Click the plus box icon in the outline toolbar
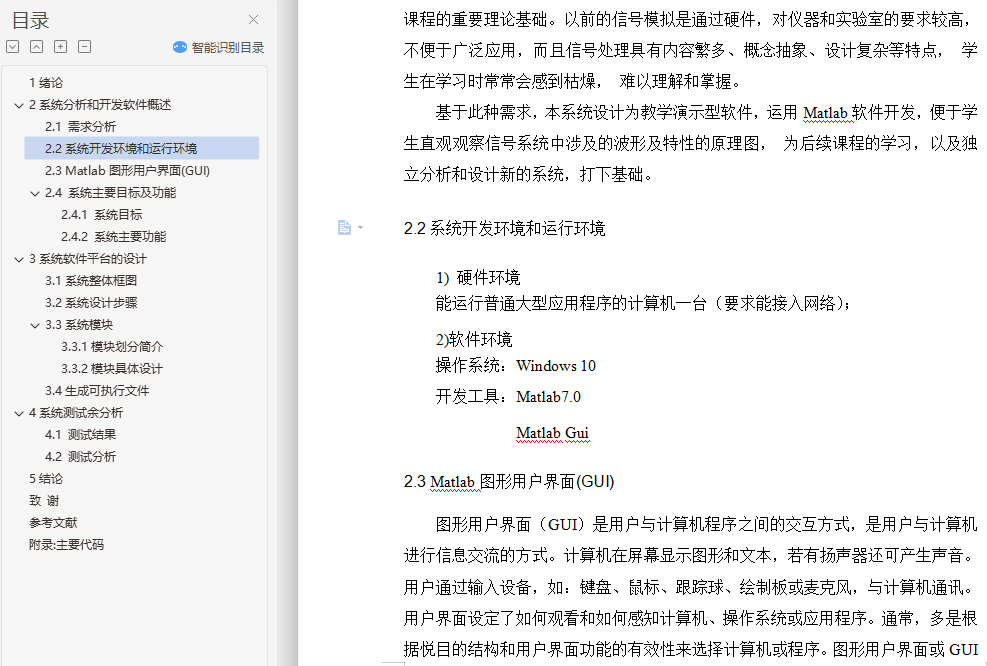This screenshot has width=987, height=666. tap(60, 47)
